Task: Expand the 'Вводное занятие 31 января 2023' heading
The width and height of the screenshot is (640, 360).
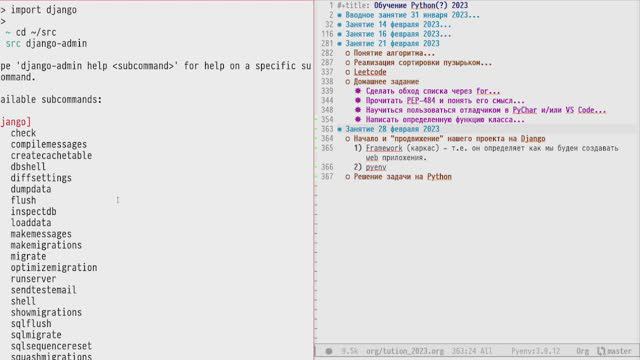Action: [412, 15]
